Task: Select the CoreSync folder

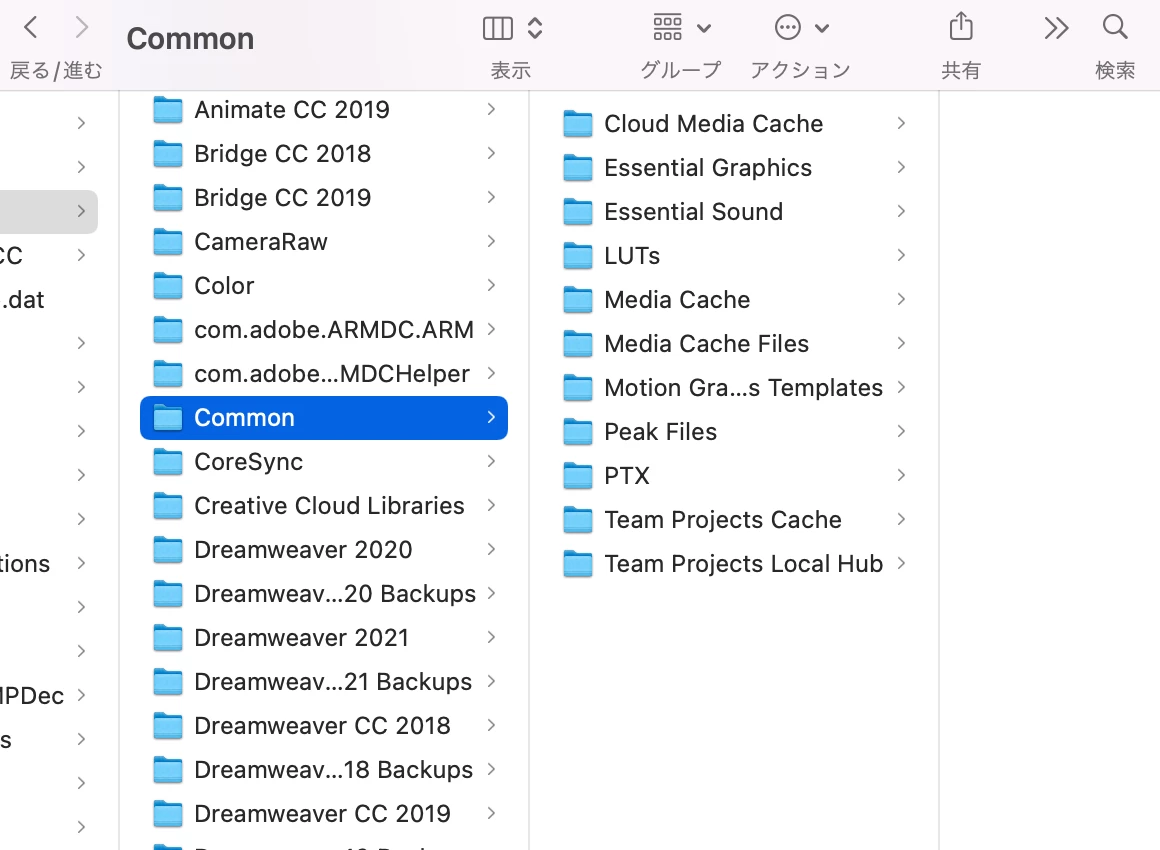Action: [323, 462]
